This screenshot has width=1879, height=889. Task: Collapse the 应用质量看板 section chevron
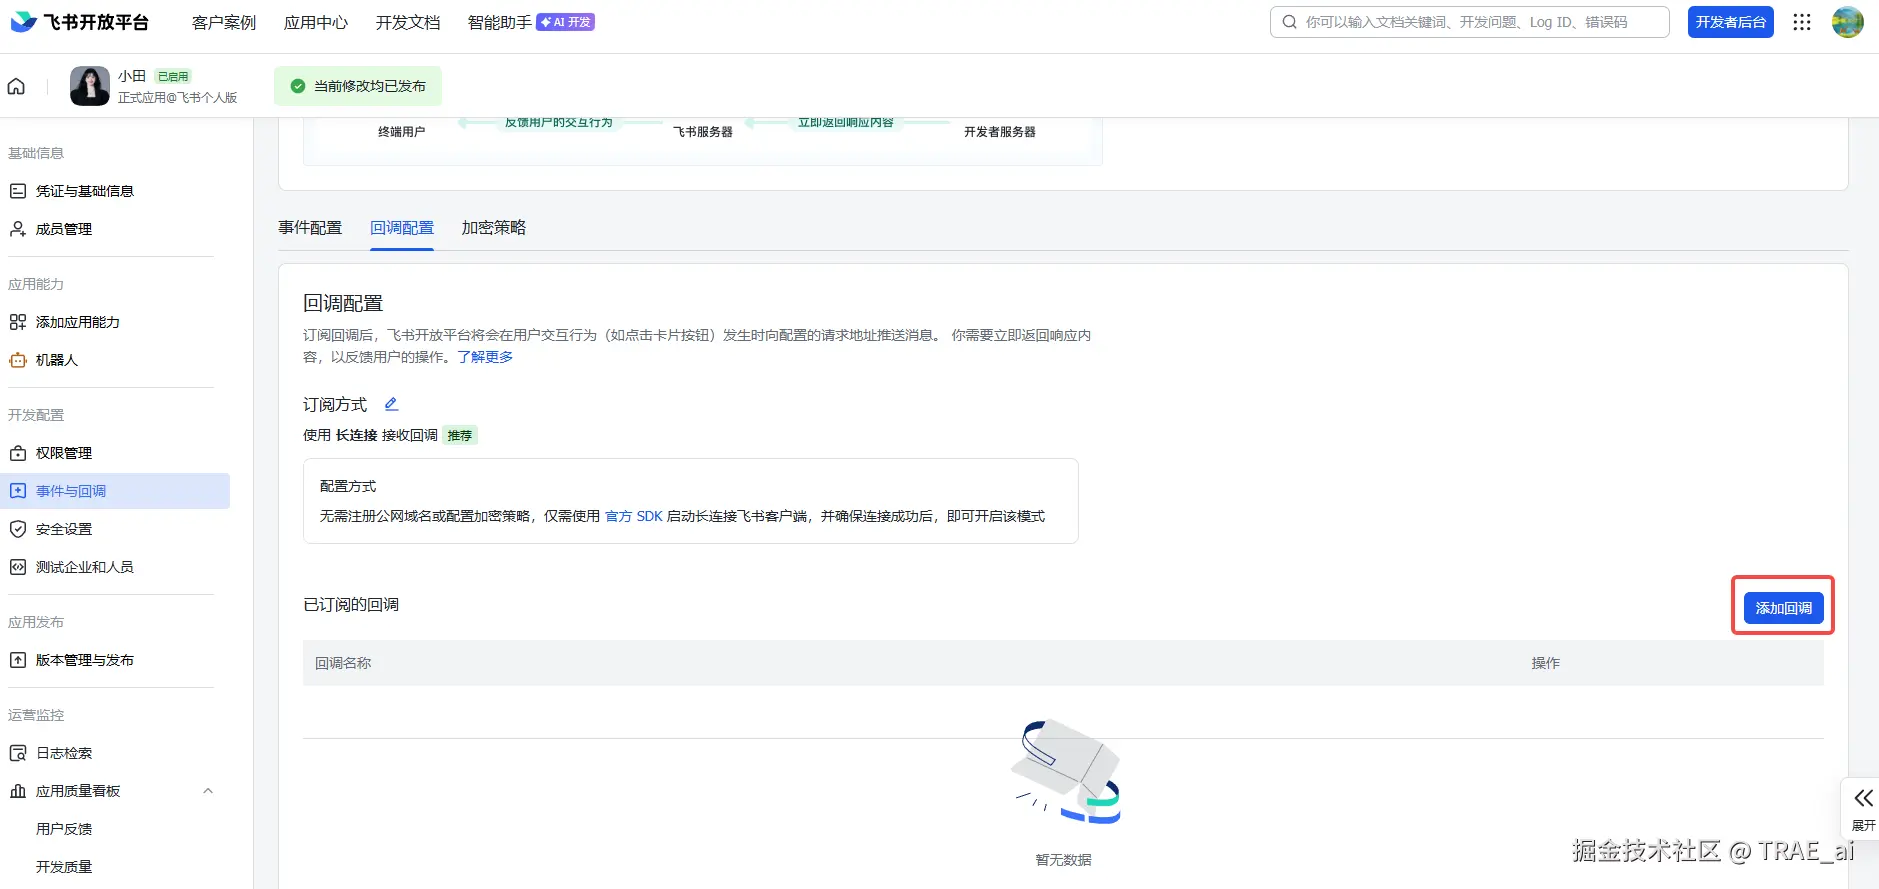208,791
